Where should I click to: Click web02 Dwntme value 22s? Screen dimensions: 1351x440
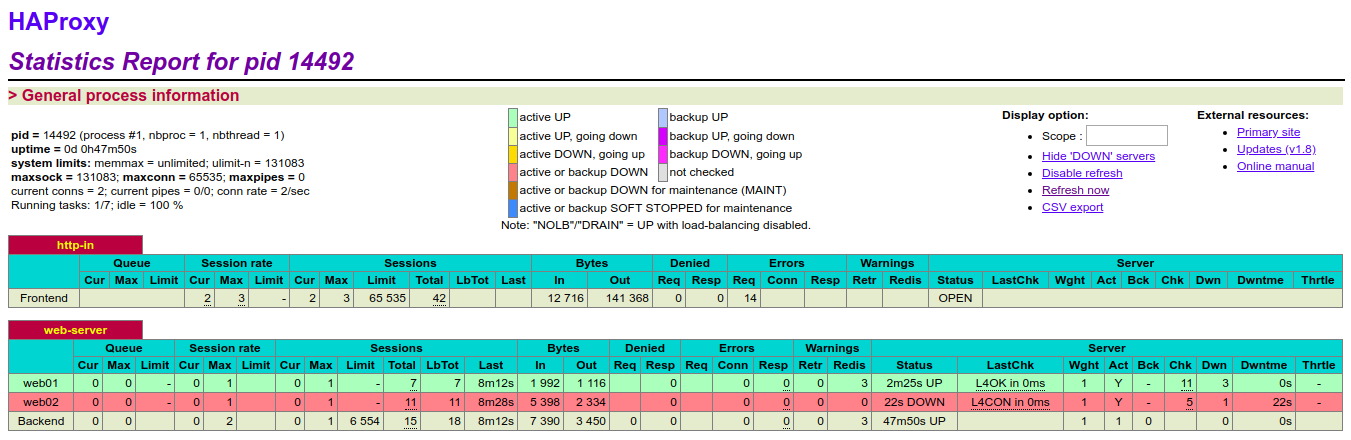(x=1283, y=402)
